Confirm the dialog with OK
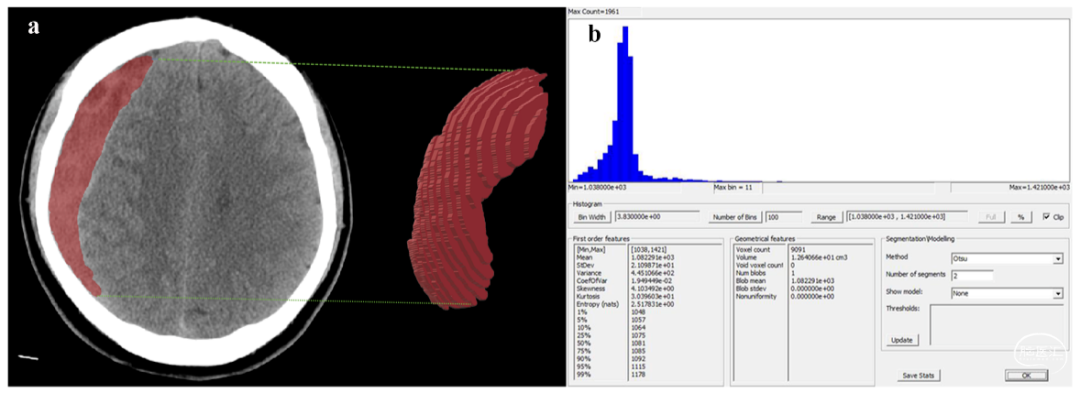The height and width of the screenshot is (393, 1080). click(1026, 376)
